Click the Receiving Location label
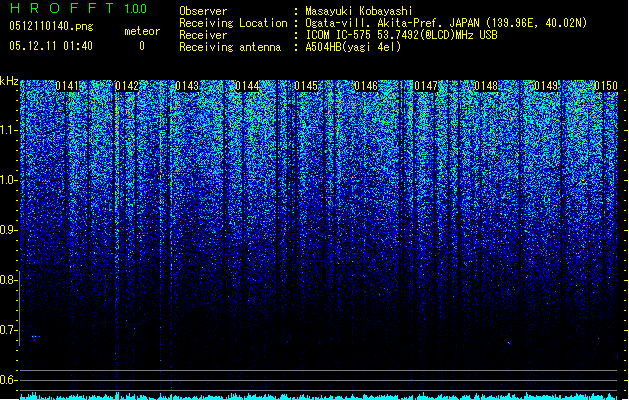629x400 pixels. click(x=233, y=23)
